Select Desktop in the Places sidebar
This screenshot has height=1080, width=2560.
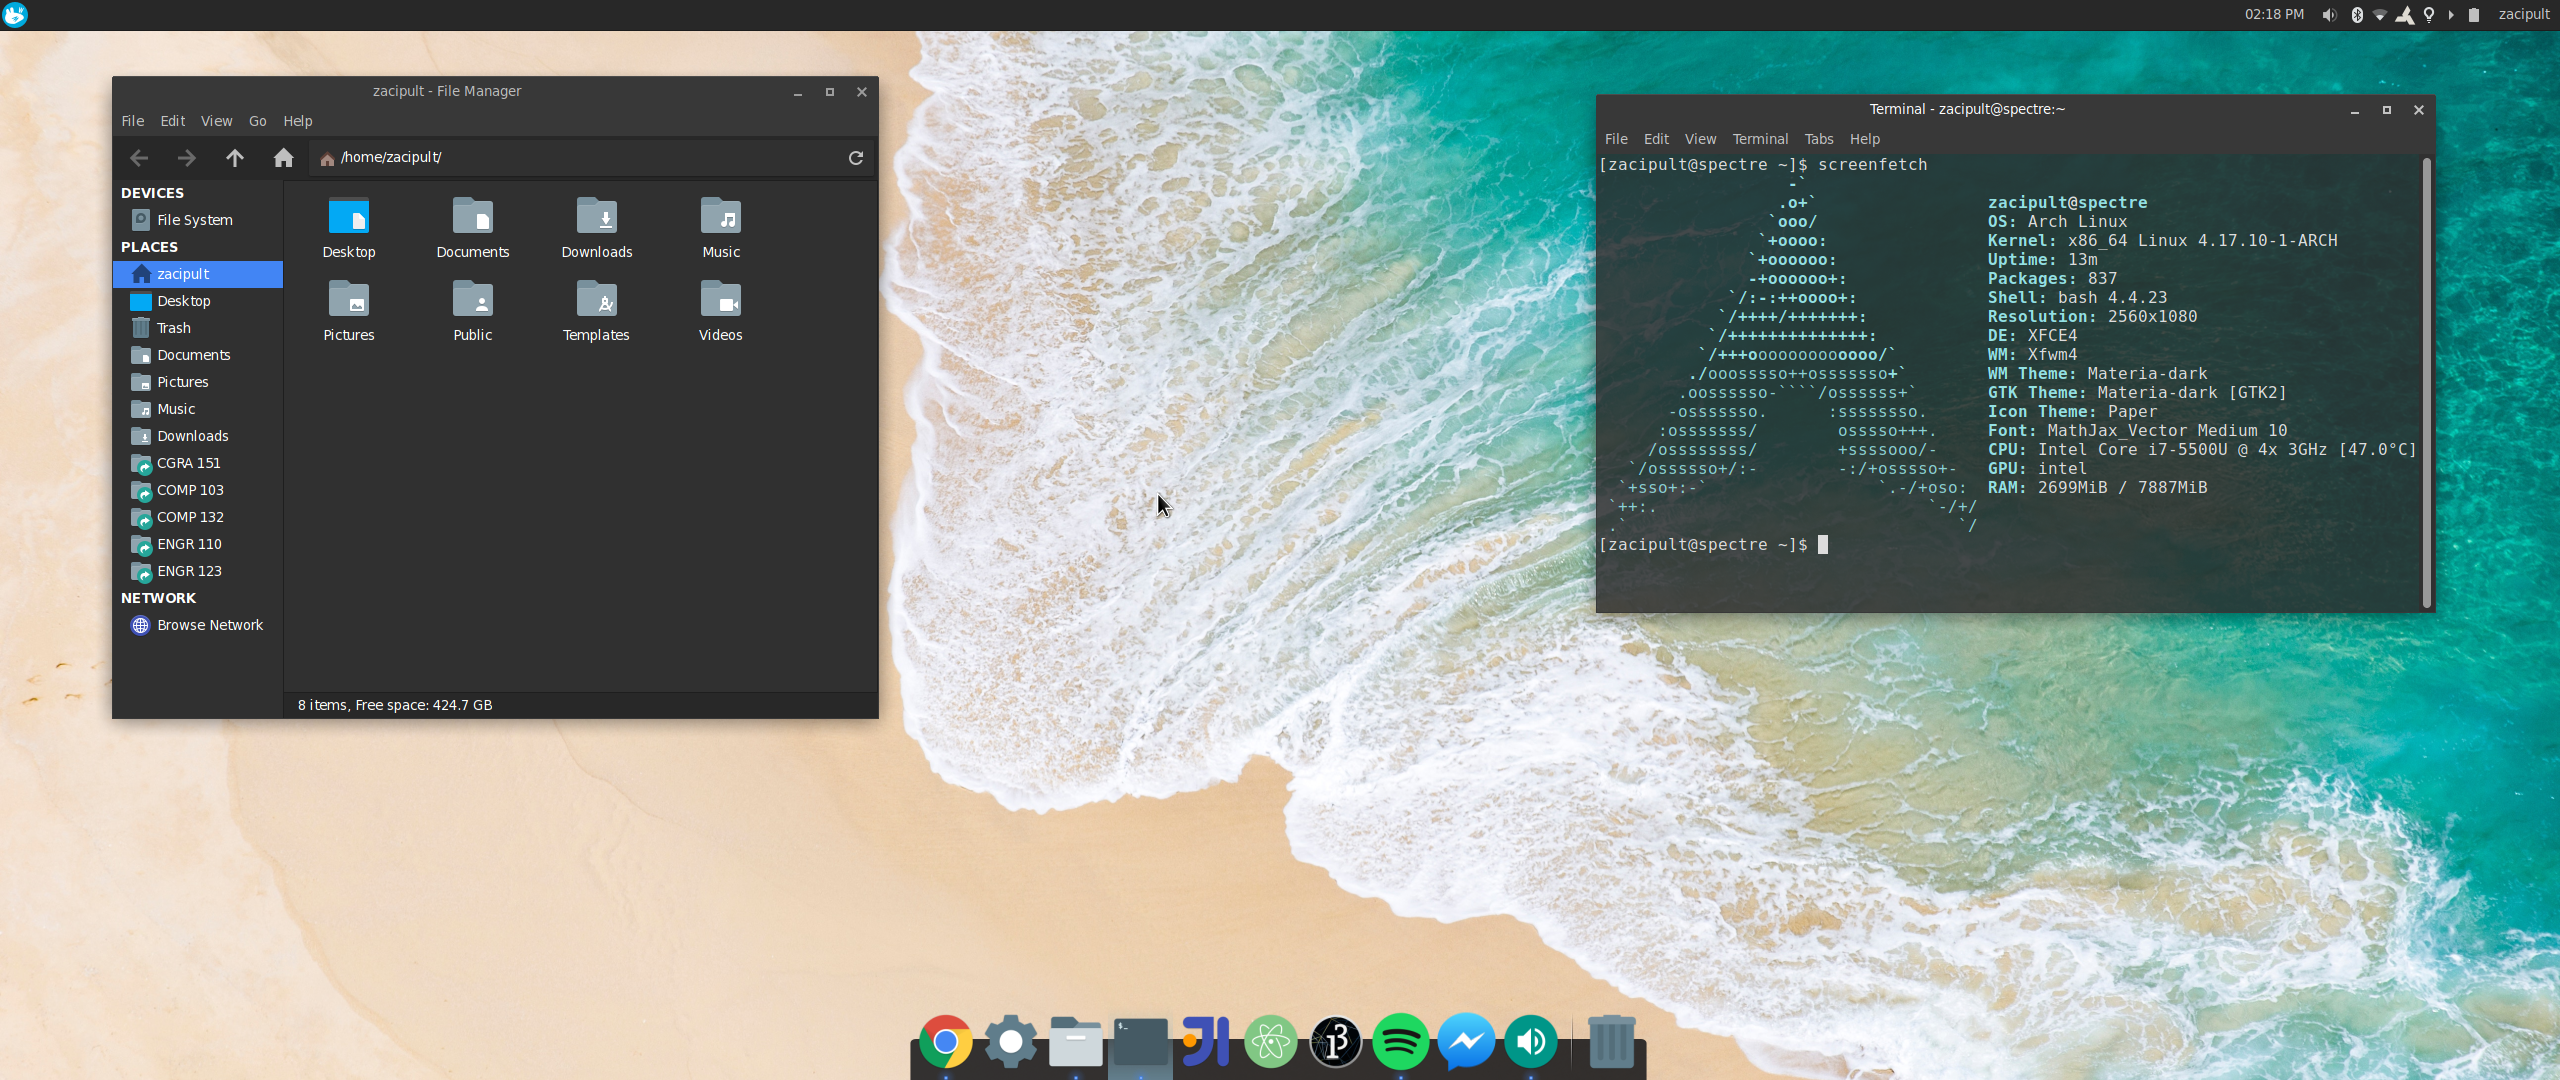coord(198,301)
